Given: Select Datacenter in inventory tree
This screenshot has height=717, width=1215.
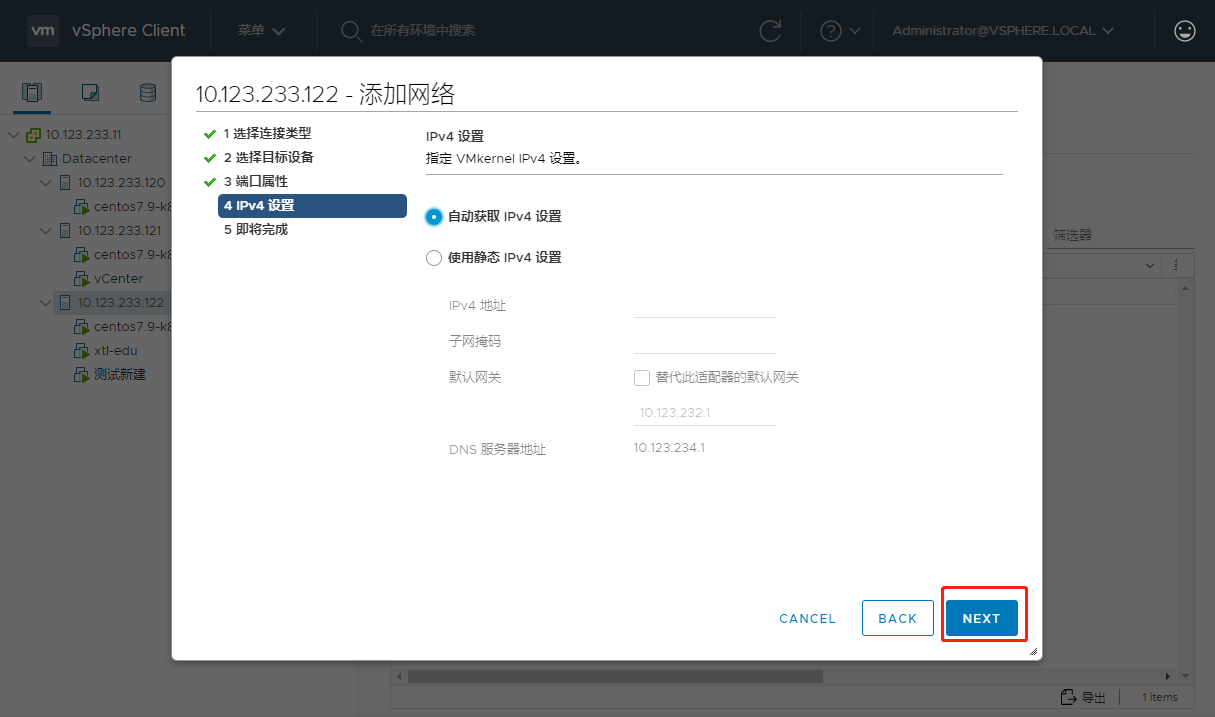Looking at the screenshot, I should click(x=96, y=159).
